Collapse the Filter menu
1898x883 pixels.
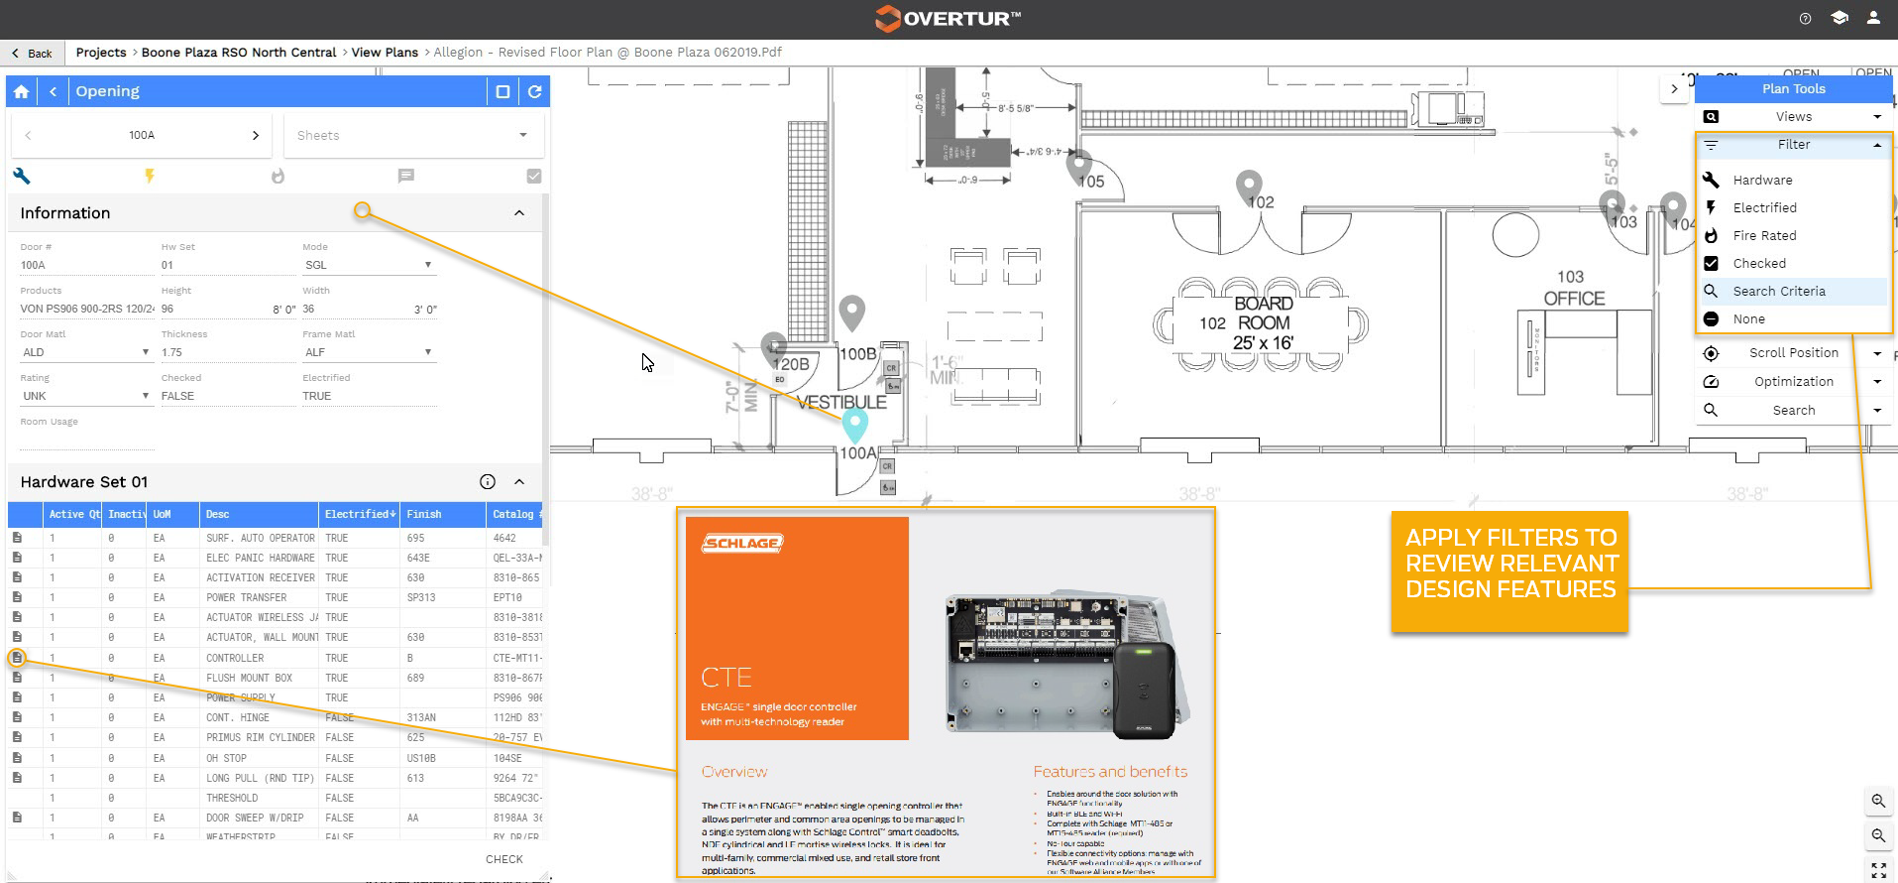pos(1794,145)
